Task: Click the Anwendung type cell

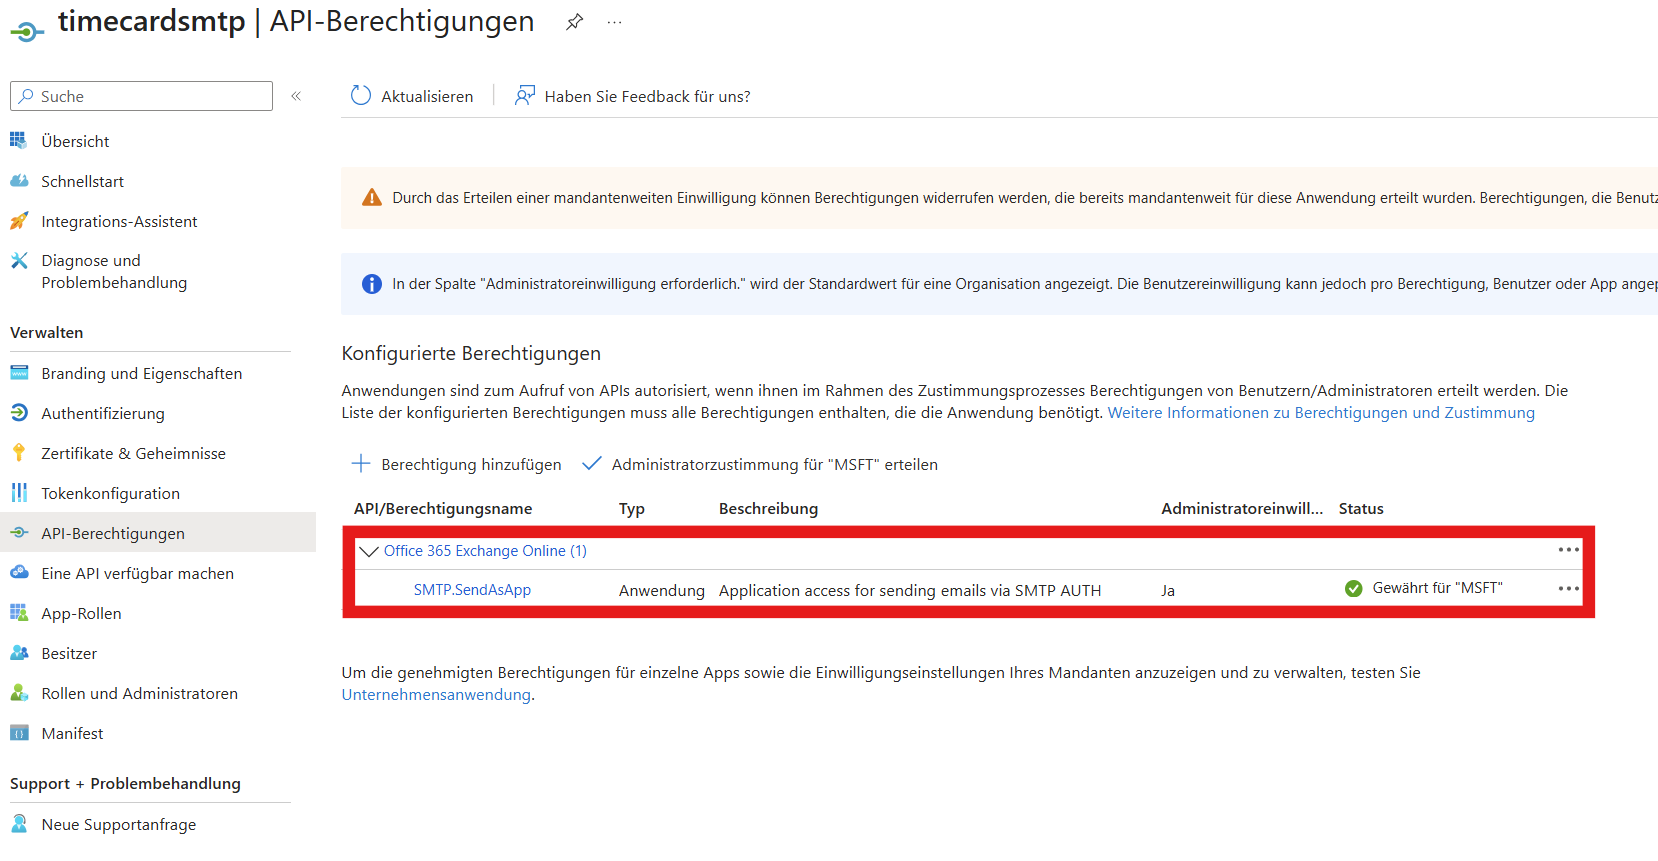Action: click(662, 591)
